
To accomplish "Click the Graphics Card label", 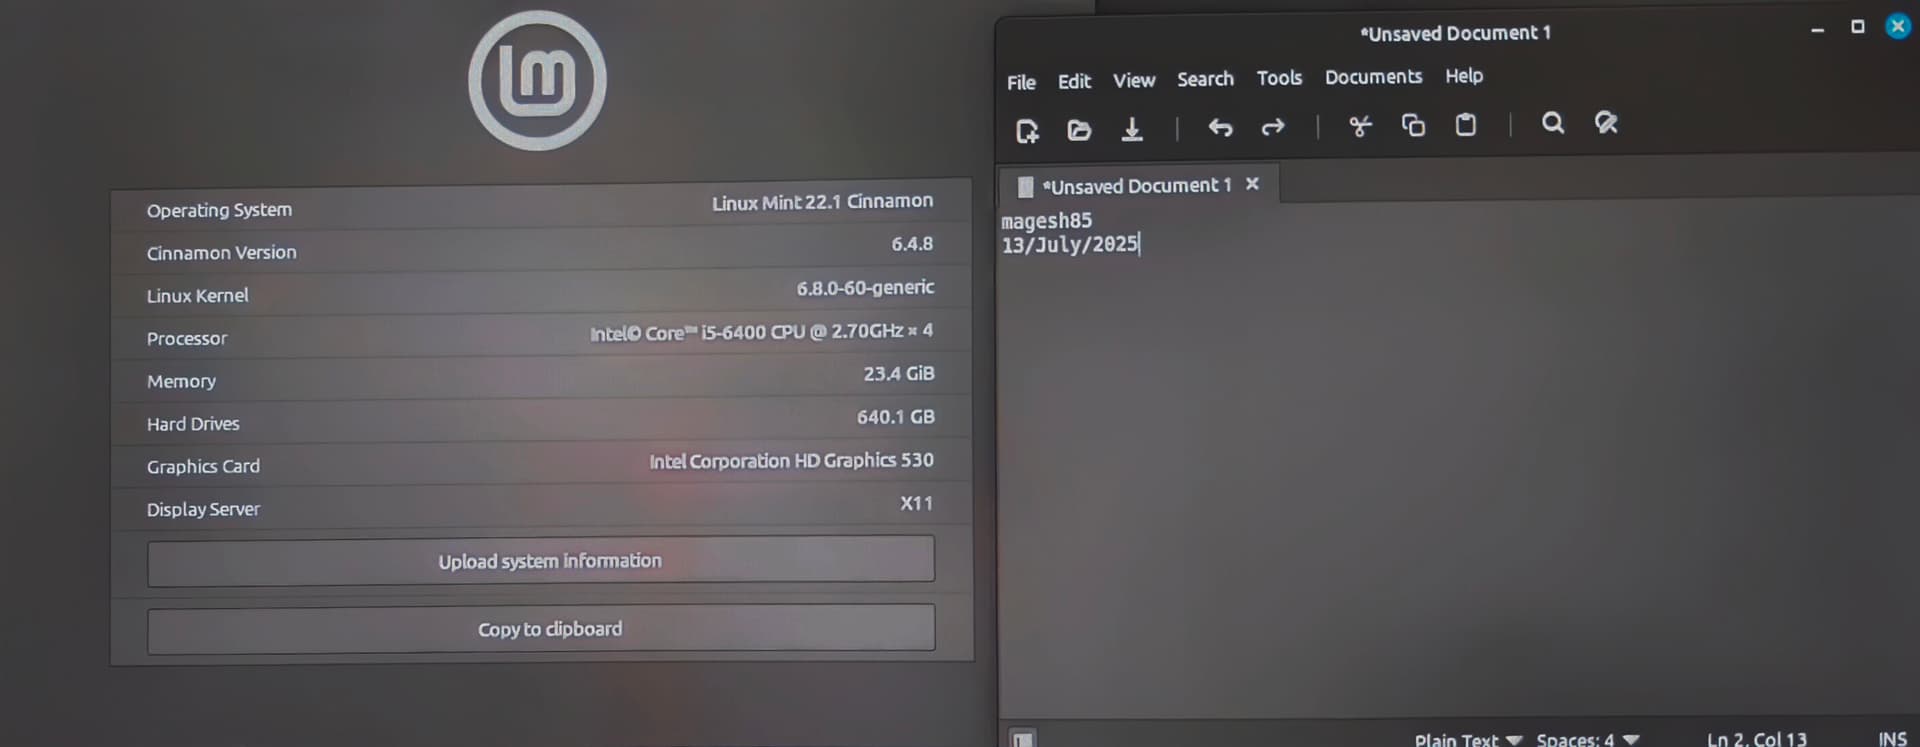I will point(203,467).
